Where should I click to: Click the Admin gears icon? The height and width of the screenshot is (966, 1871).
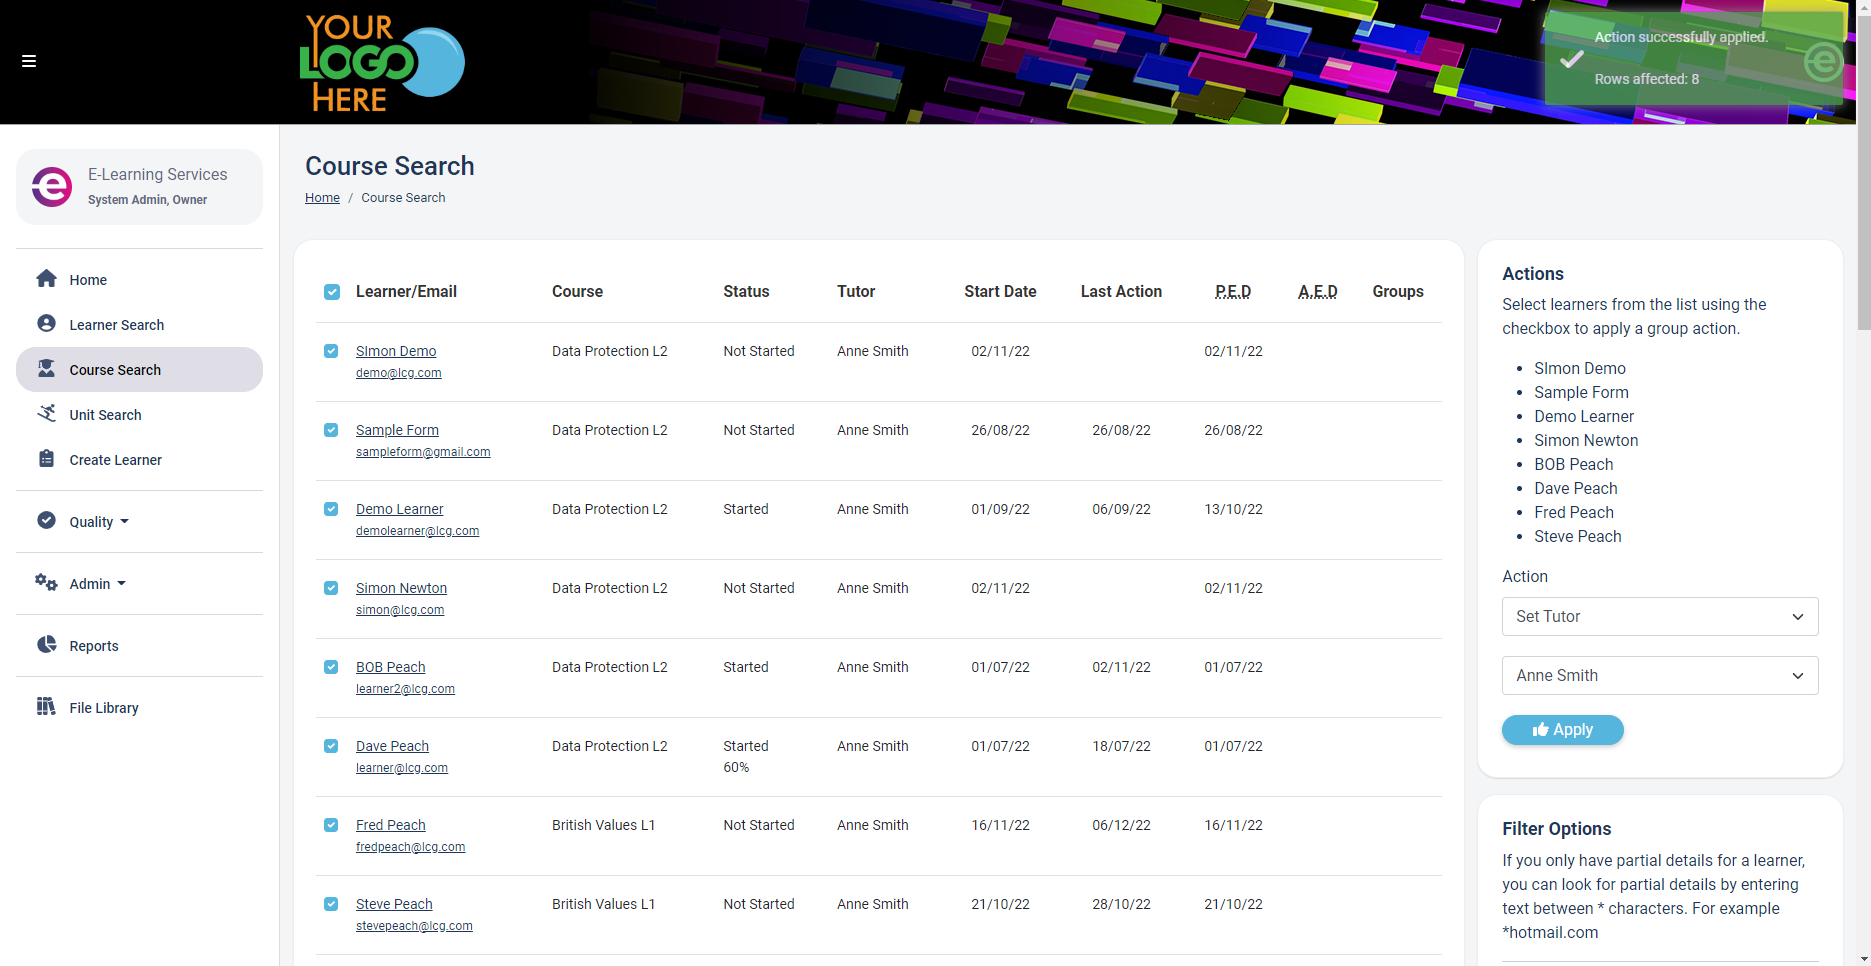46,583
